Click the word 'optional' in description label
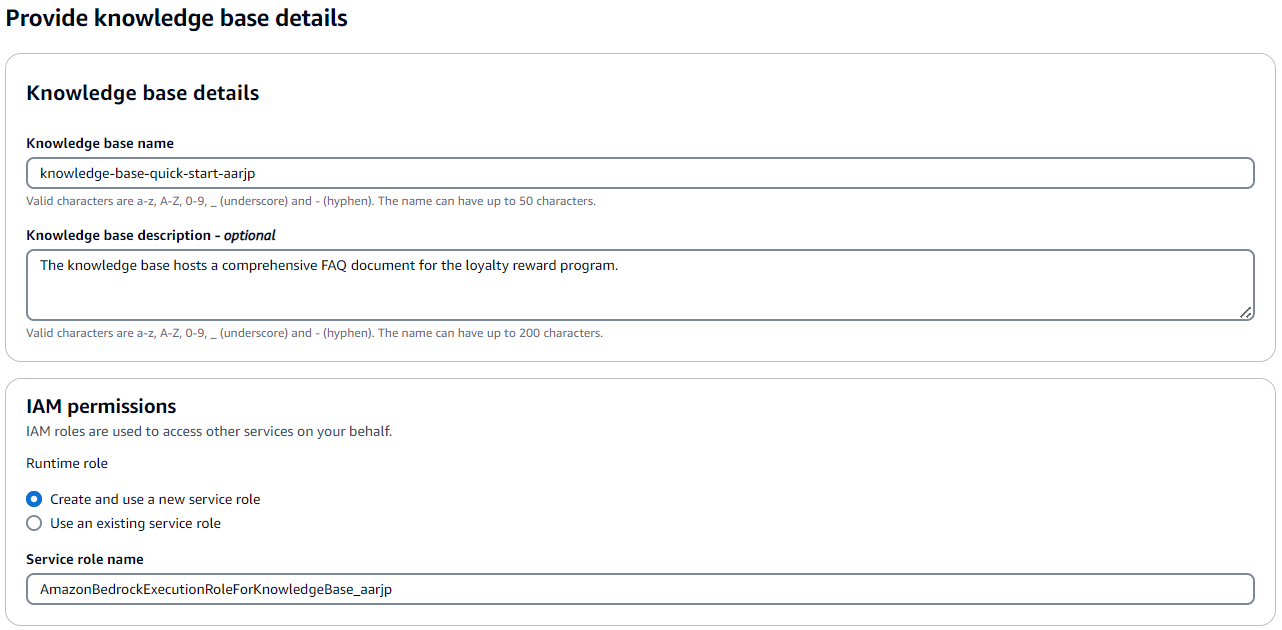 click(x=249, y=235)
